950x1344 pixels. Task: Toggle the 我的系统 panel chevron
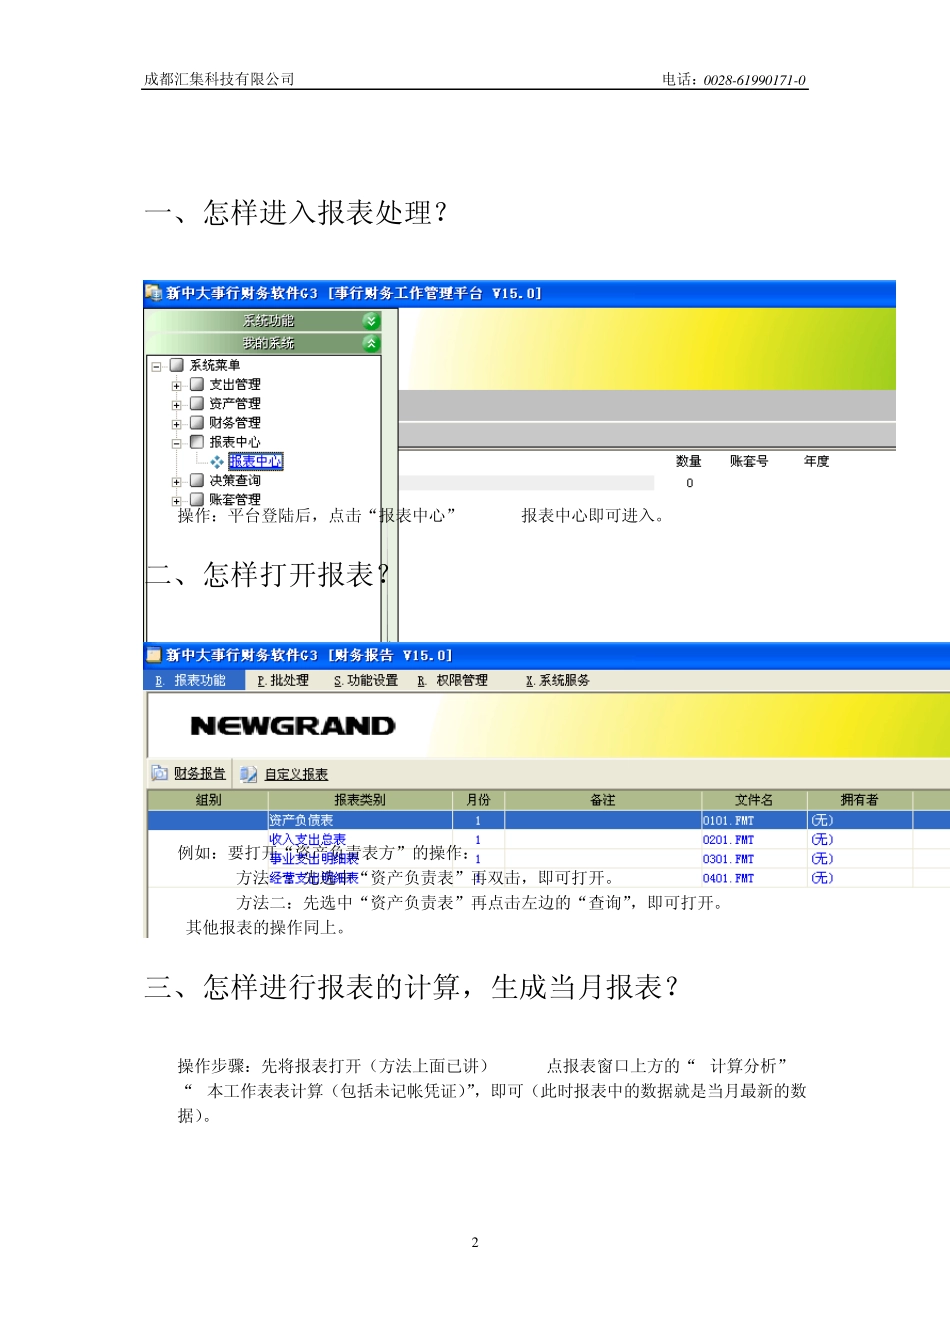click(371, 343)
